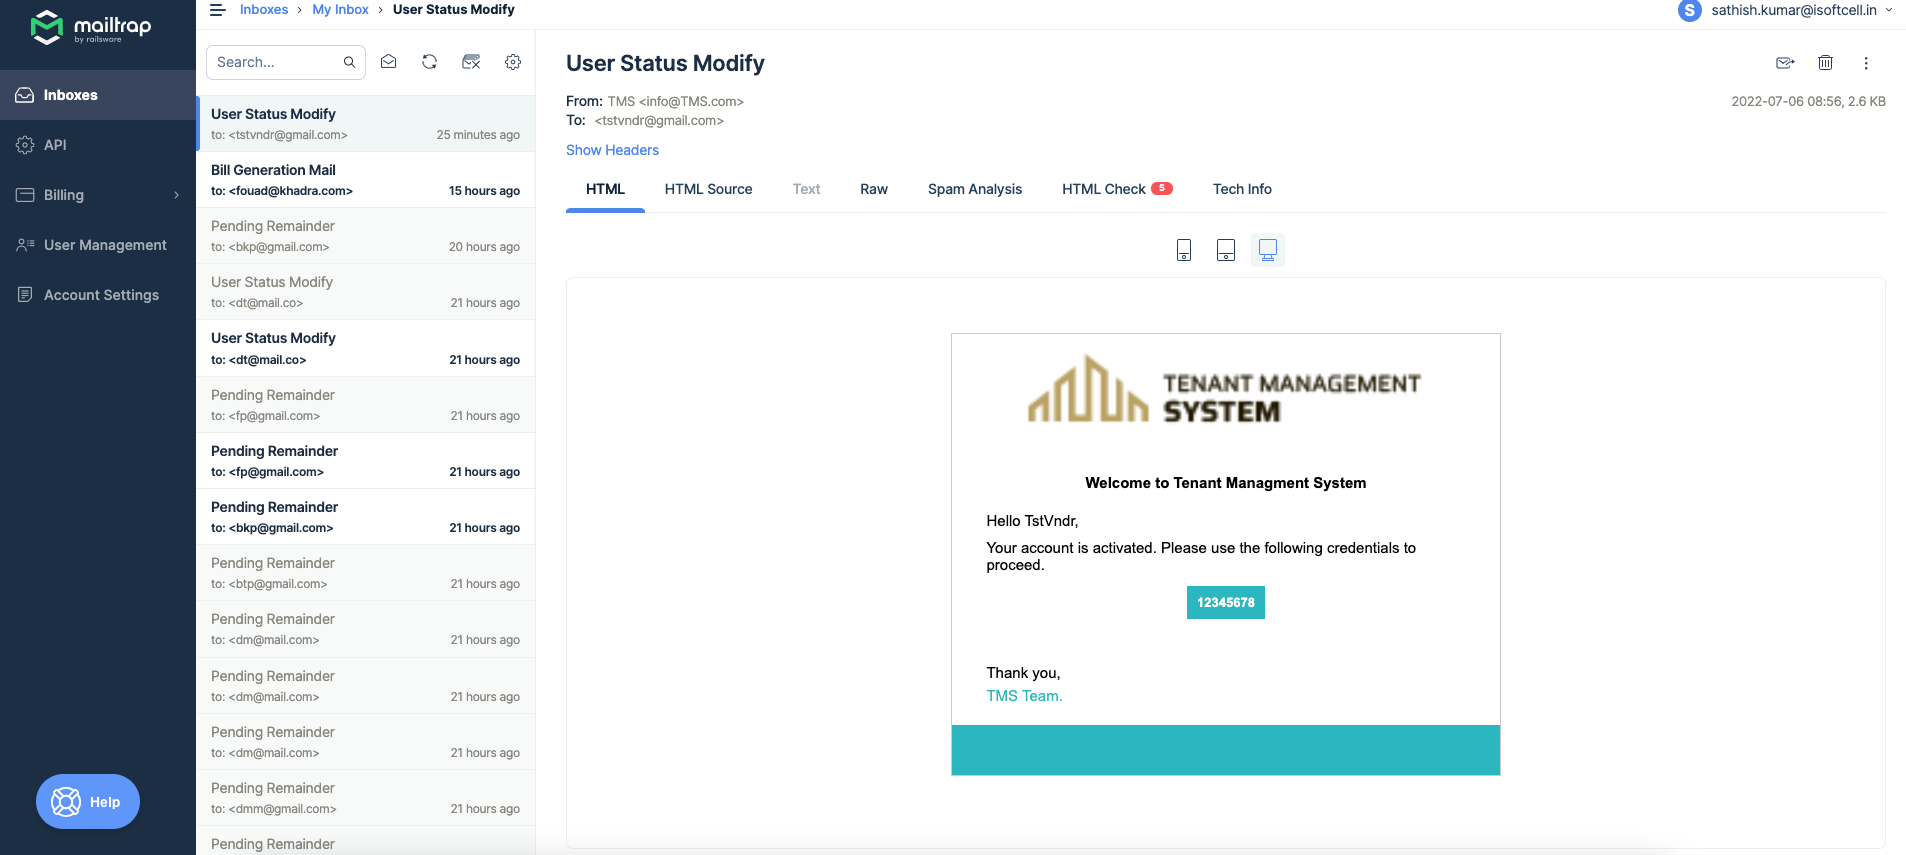
Task: Select desktop preview mode
Action: pyautogui.click(x=1268, y=250)
